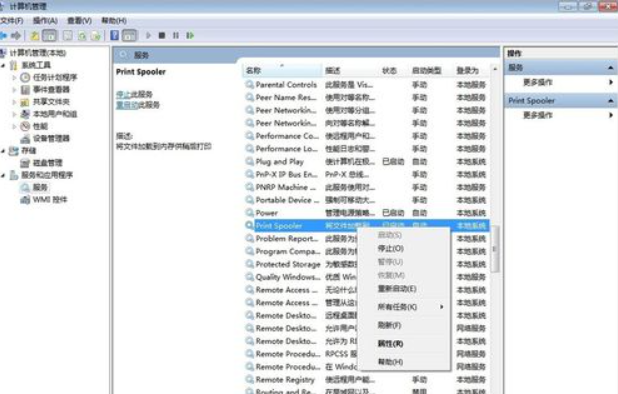Sort services by 登录为 column header

click(x=472, y=71)
